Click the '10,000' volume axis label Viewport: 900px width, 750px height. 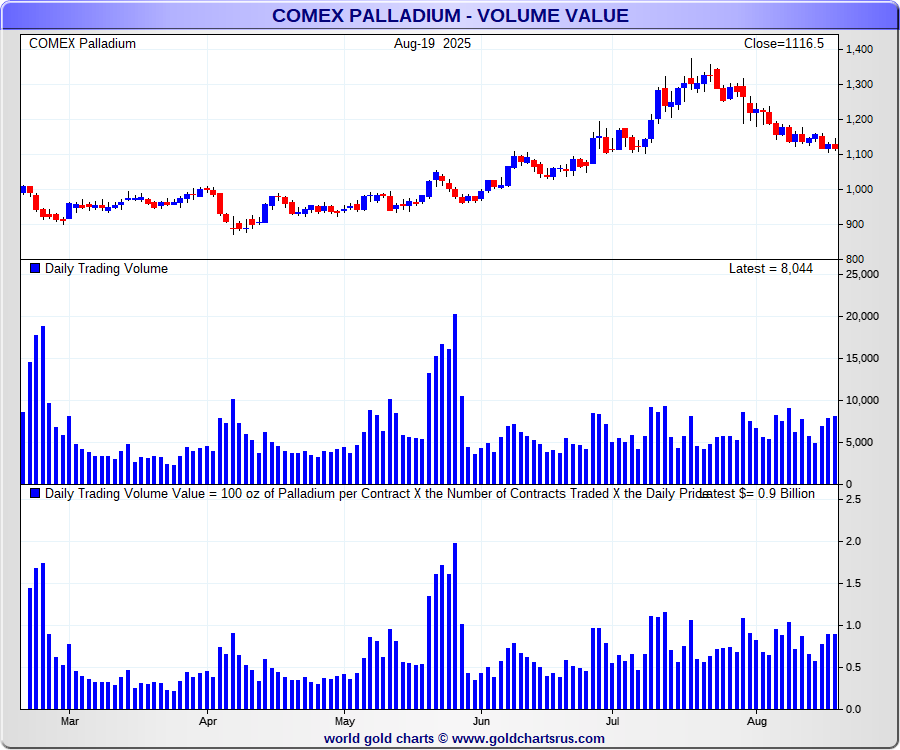[x=862, y=401]
